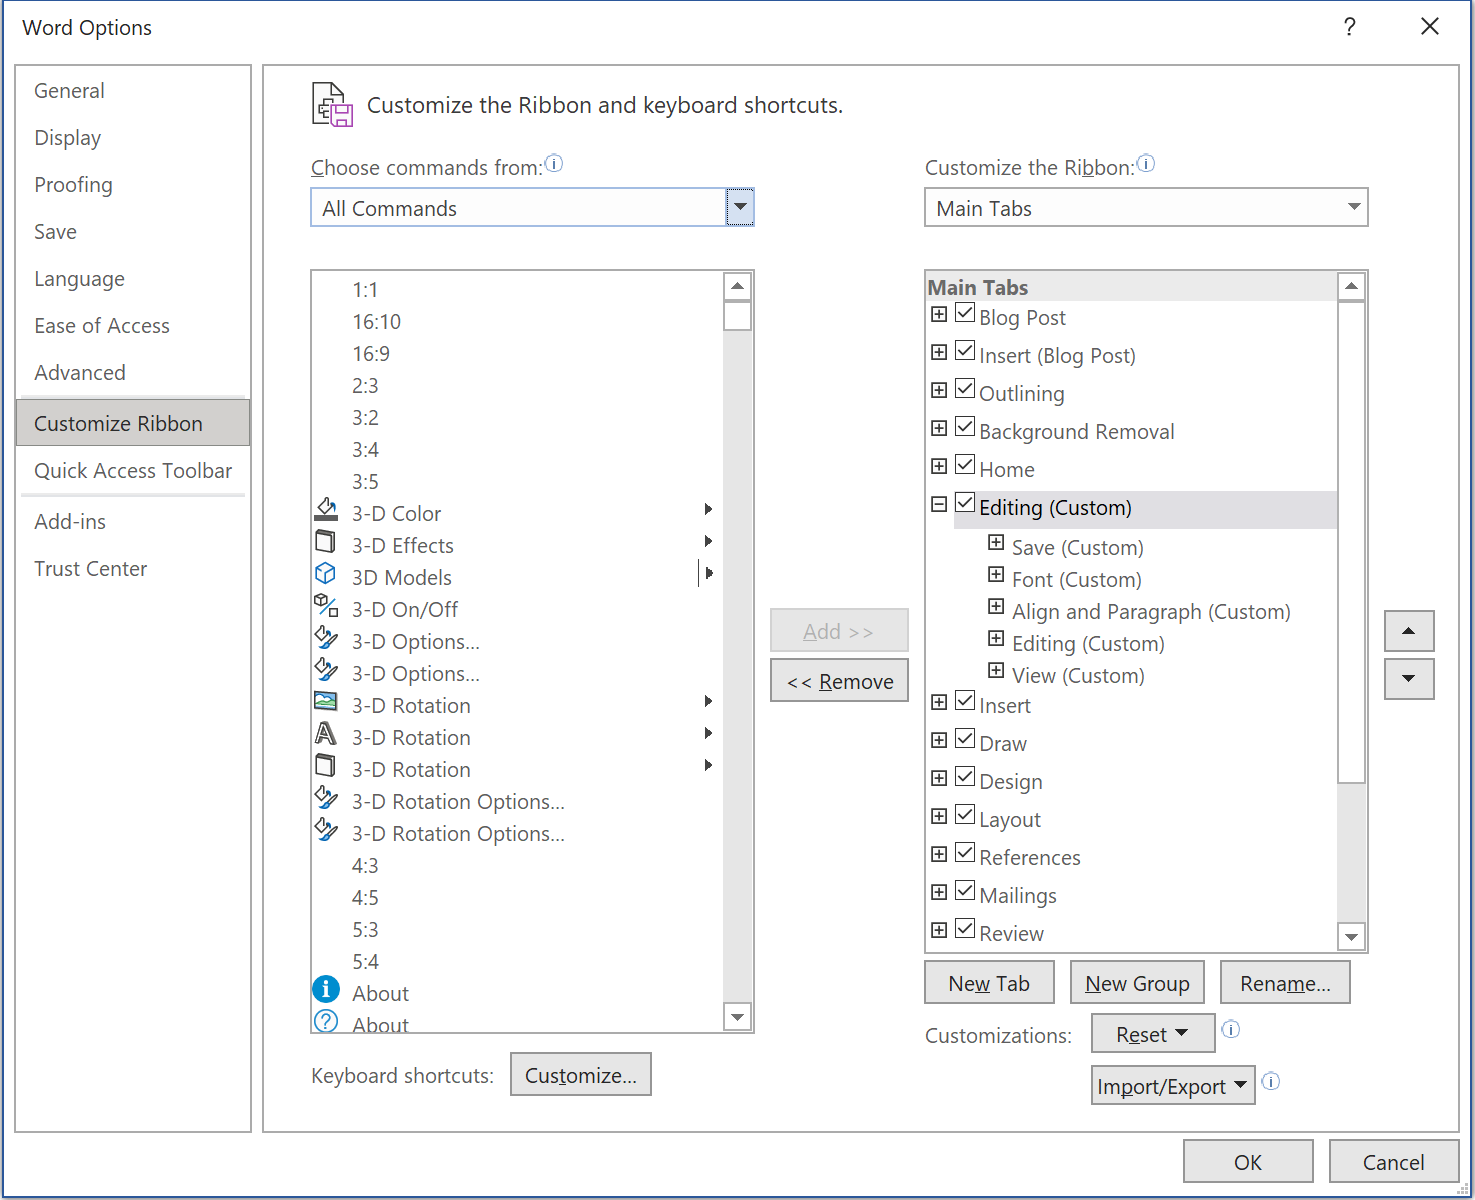Expand the Review tab node

pyautogui.click(x=939, y=930)
